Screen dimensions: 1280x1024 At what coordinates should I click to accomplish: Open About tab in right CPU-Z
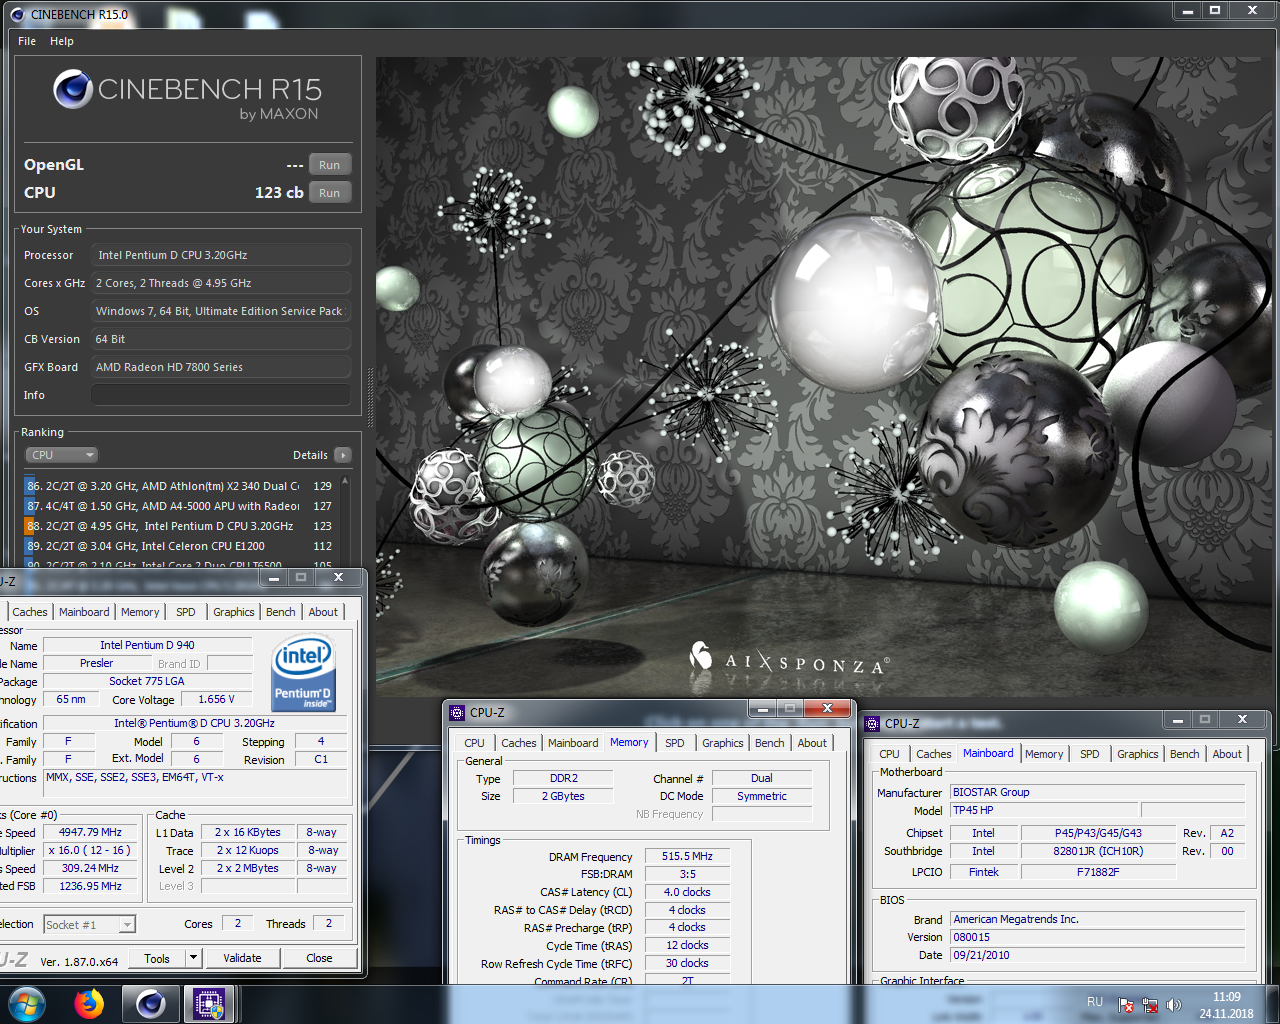coord(1227,754)
